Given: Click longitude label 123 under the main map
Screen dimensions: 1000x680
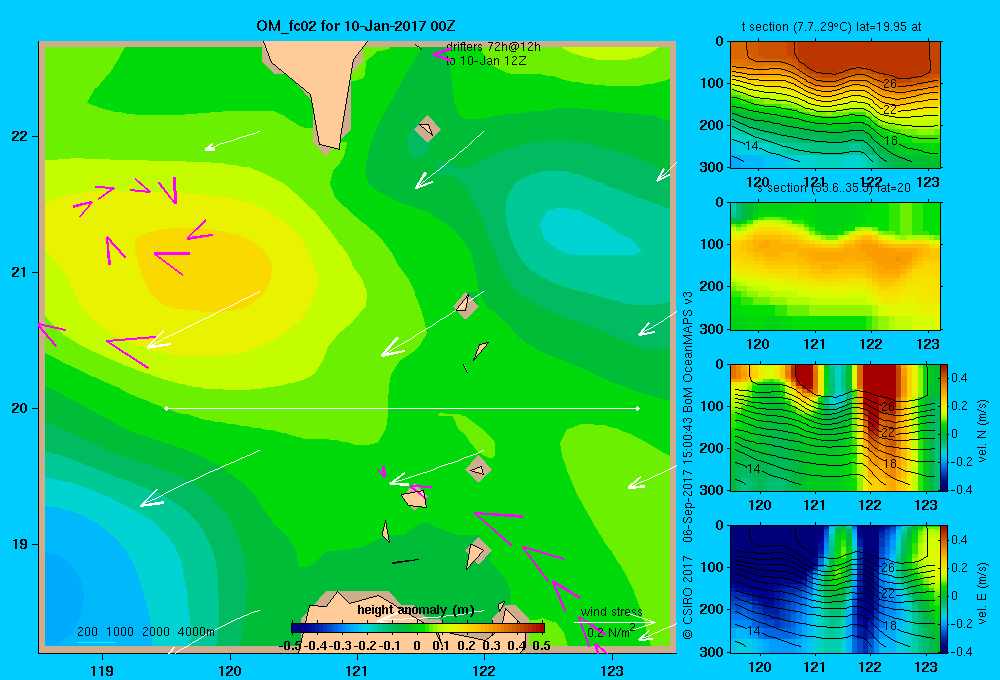Looking at the screenshot, I should click(612, 670).
